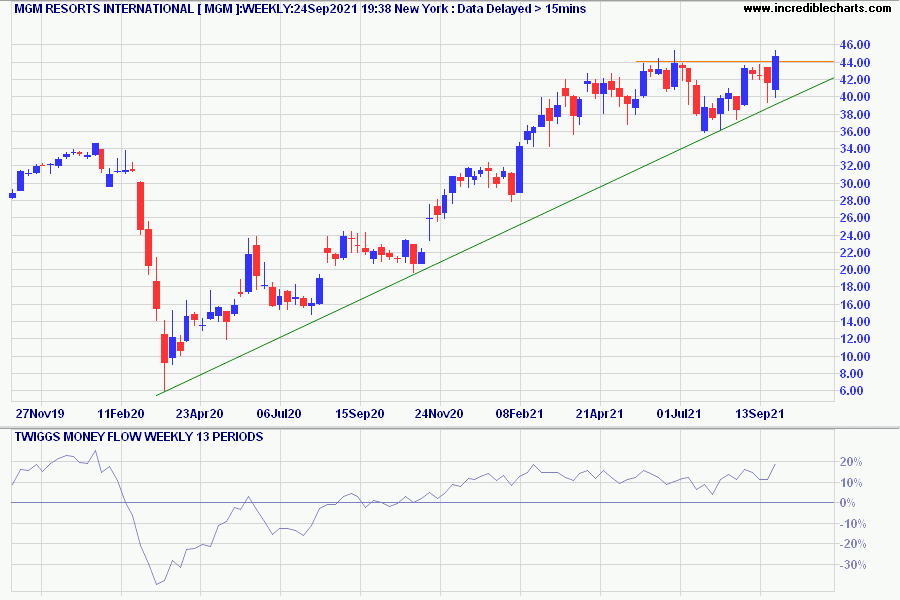The height and width of the screenshot is (600, 900).
Task: Click the www.incrediblecharts.com watermark link
Action: click(x=817, y=9)
